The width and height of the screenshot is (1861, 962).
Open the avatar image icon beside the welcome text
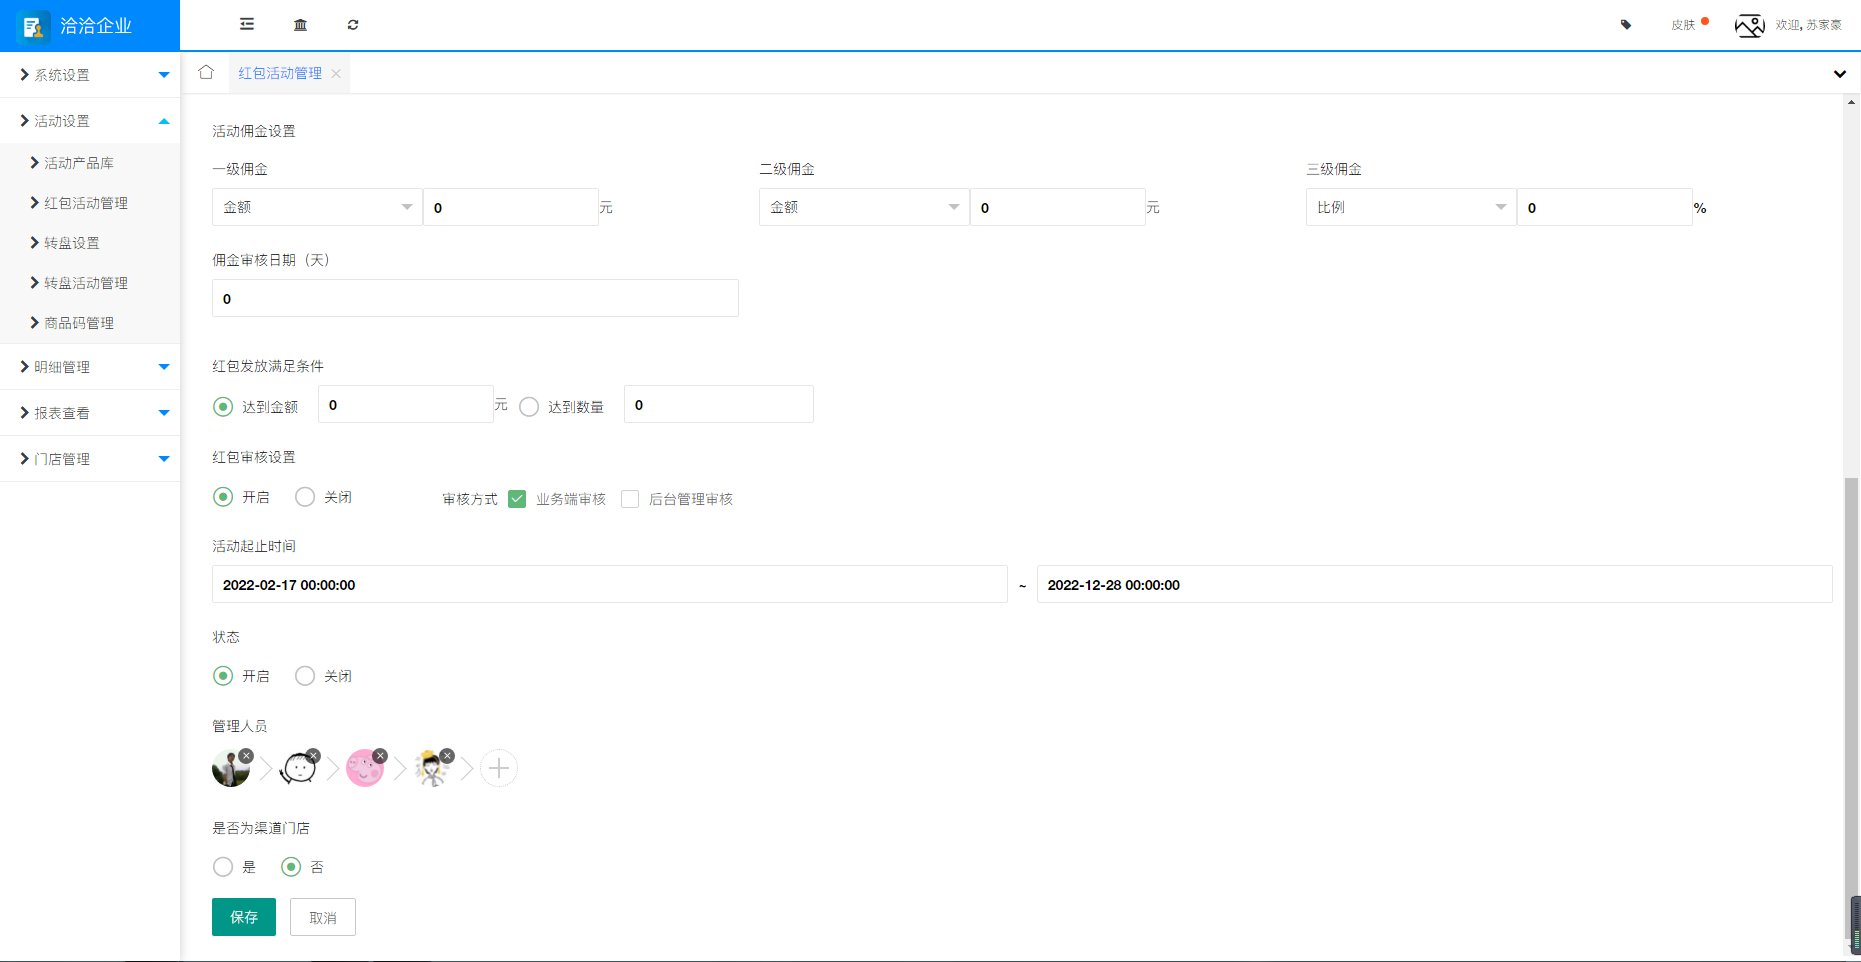1750,24
